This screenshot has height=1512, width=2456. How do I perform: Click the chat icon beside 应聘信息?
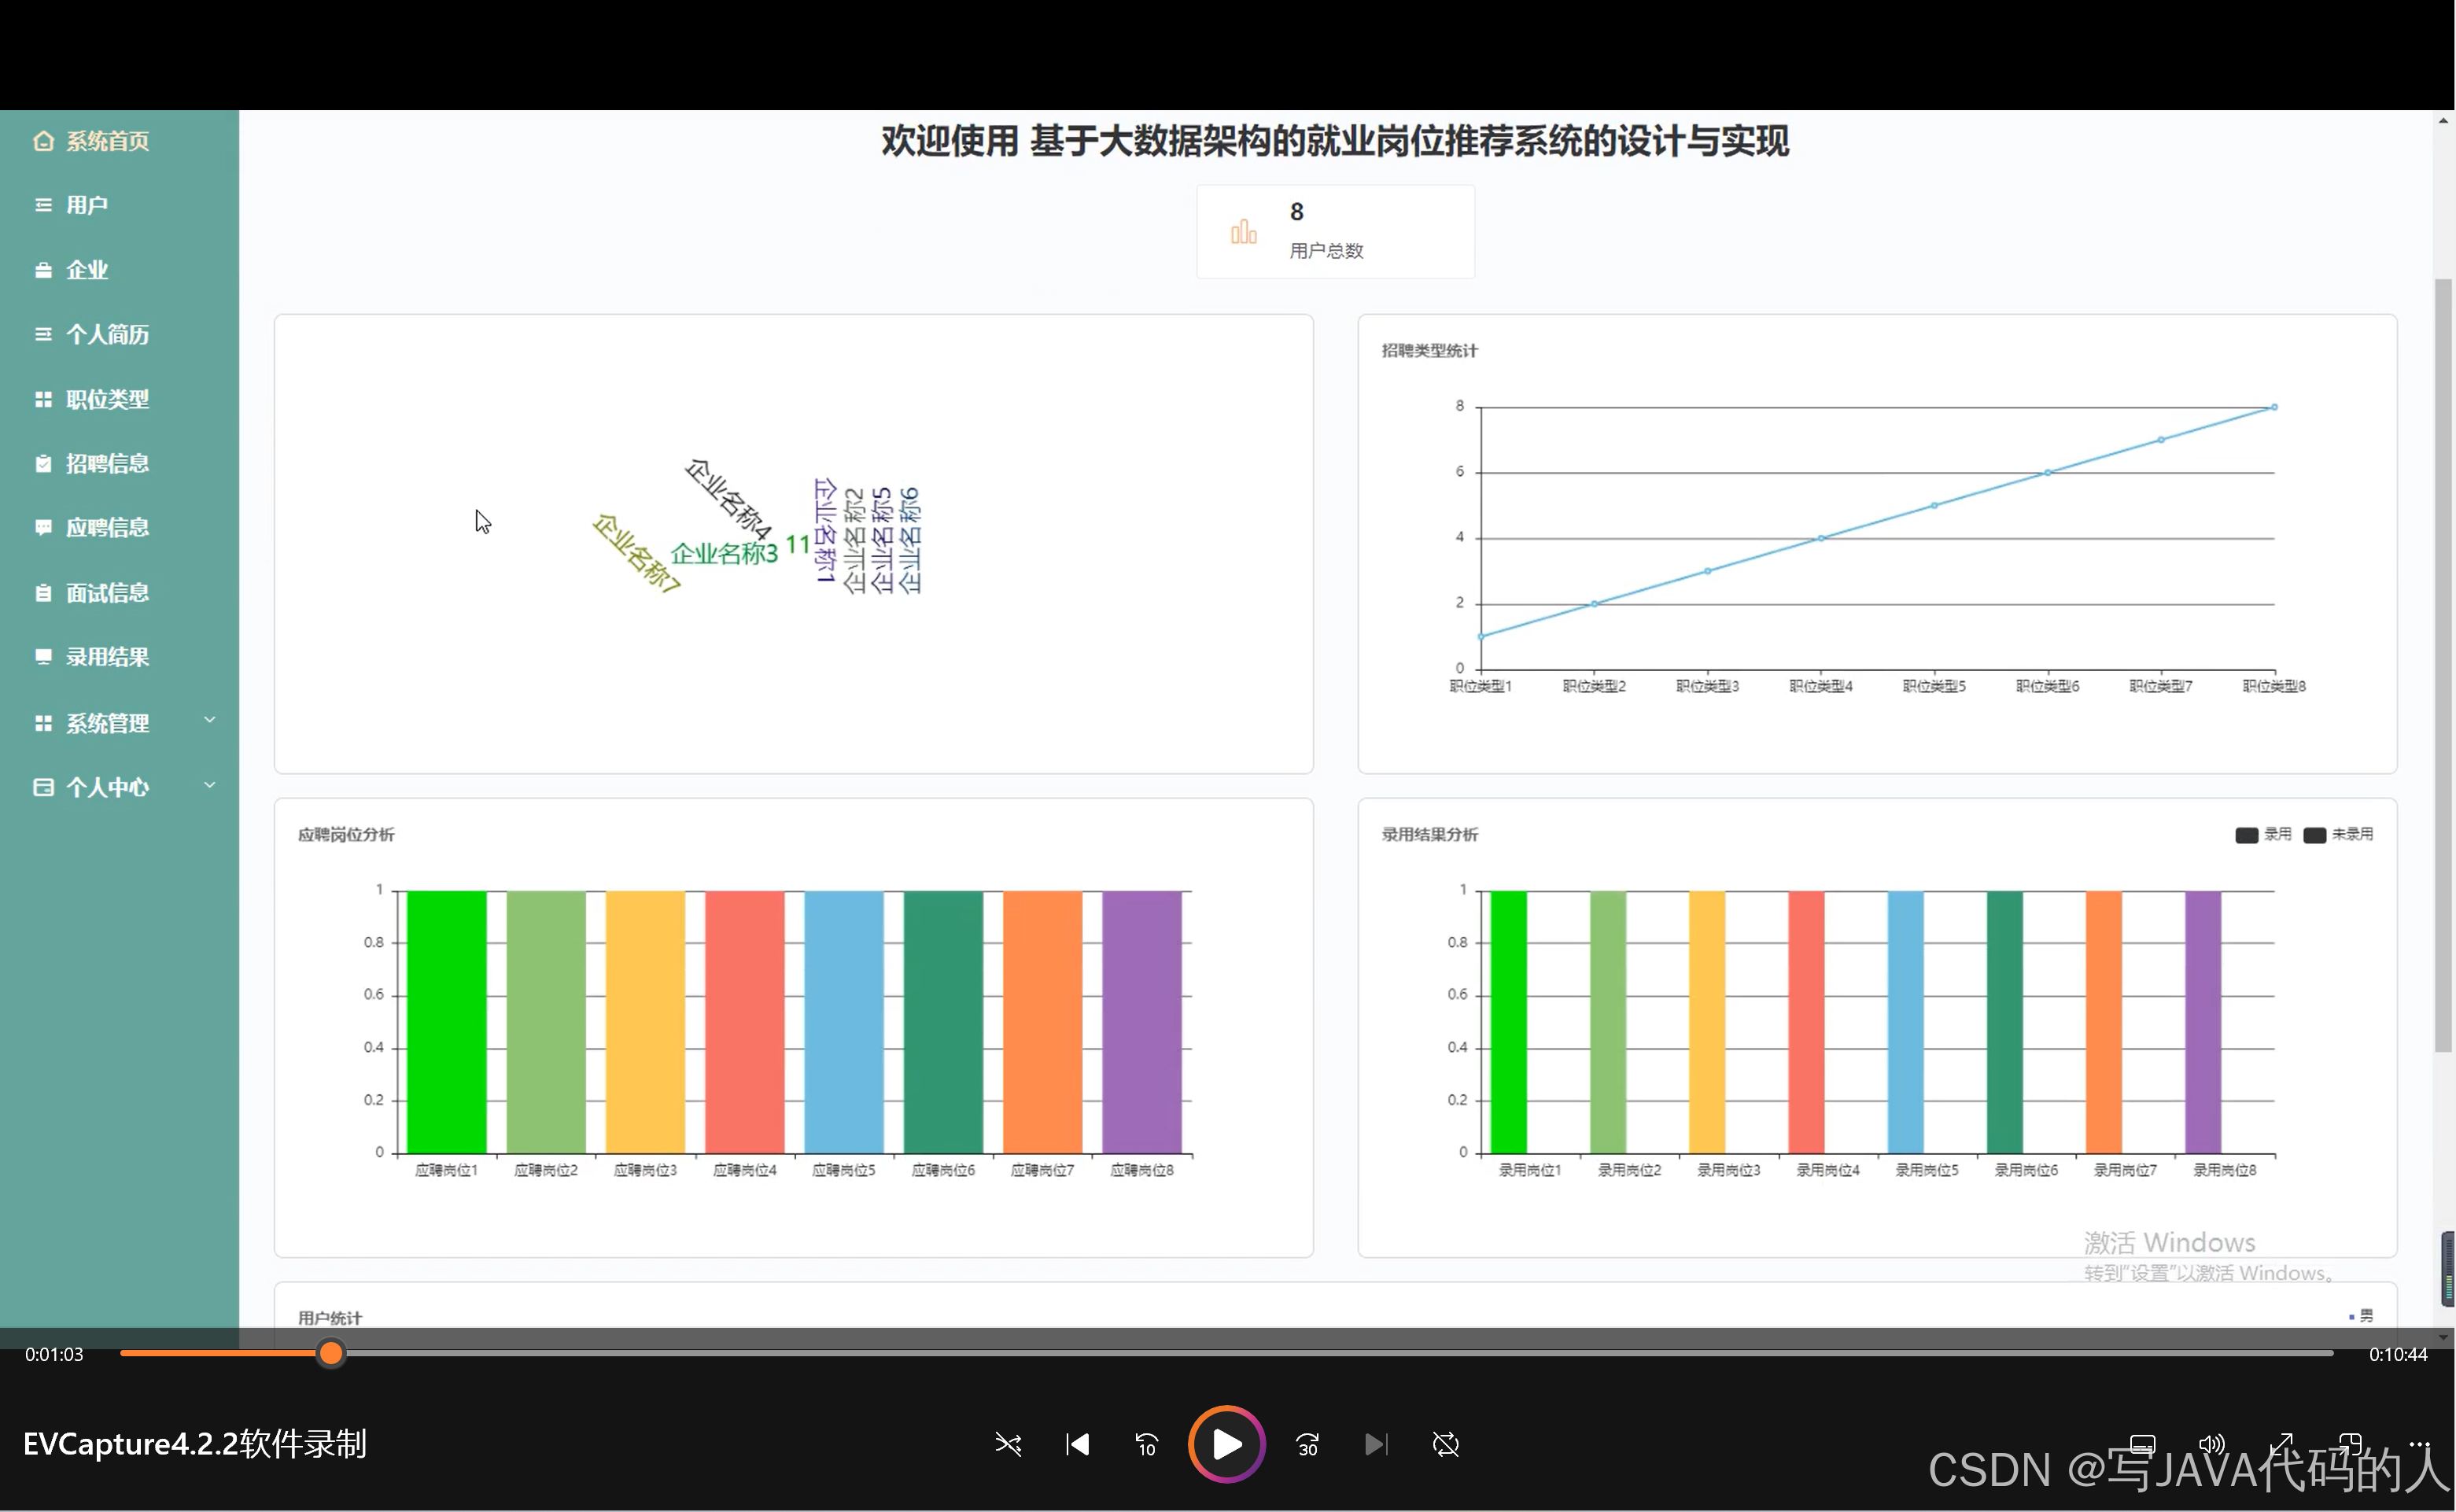coord(43,527)
